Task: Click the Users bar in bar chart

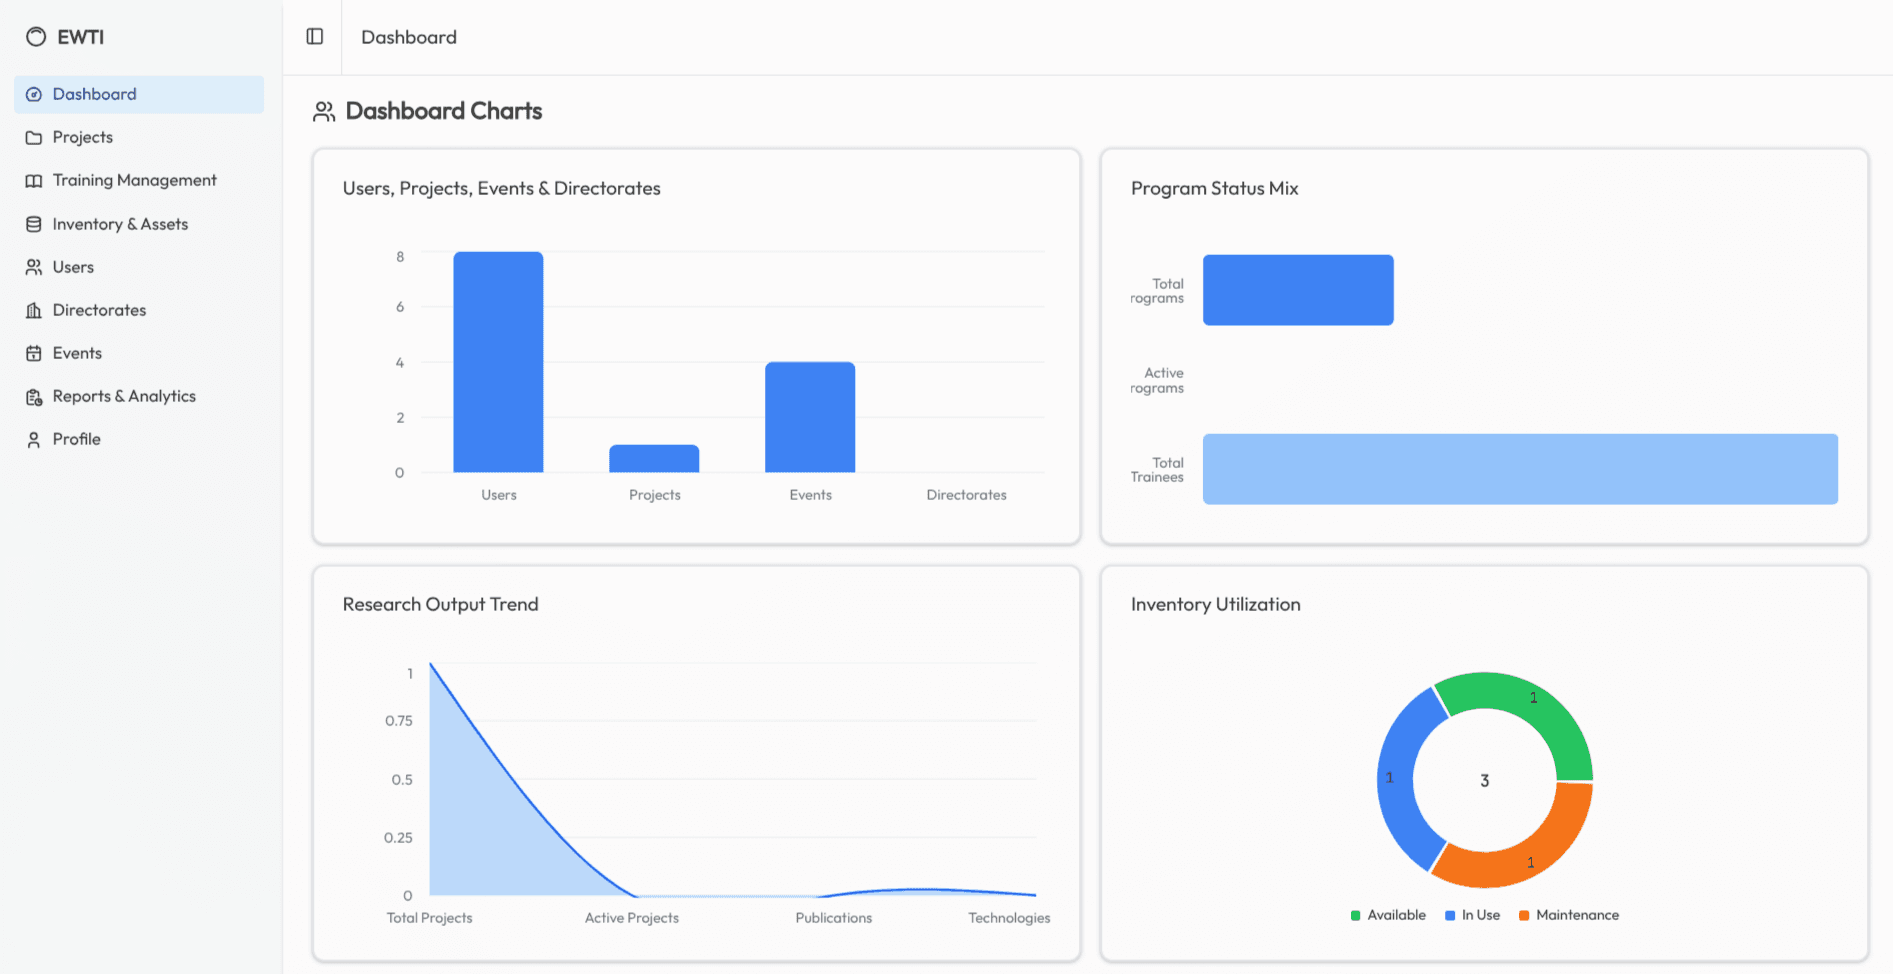Action: tap(498, 362)
